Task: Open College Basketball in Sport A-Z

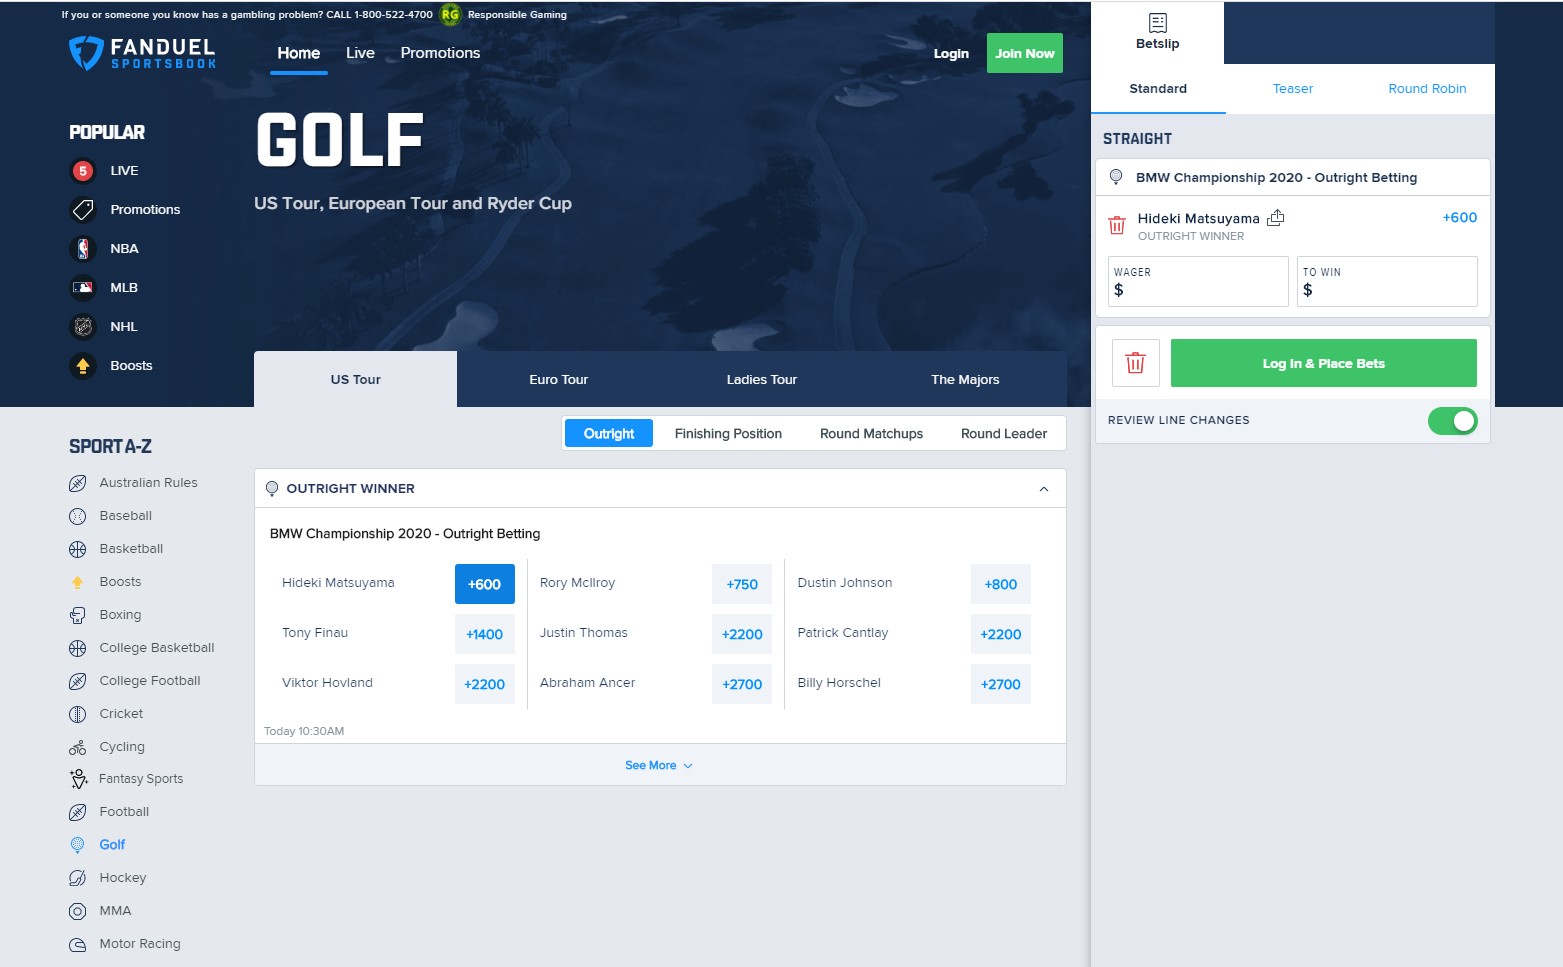Action: [156, 648]
